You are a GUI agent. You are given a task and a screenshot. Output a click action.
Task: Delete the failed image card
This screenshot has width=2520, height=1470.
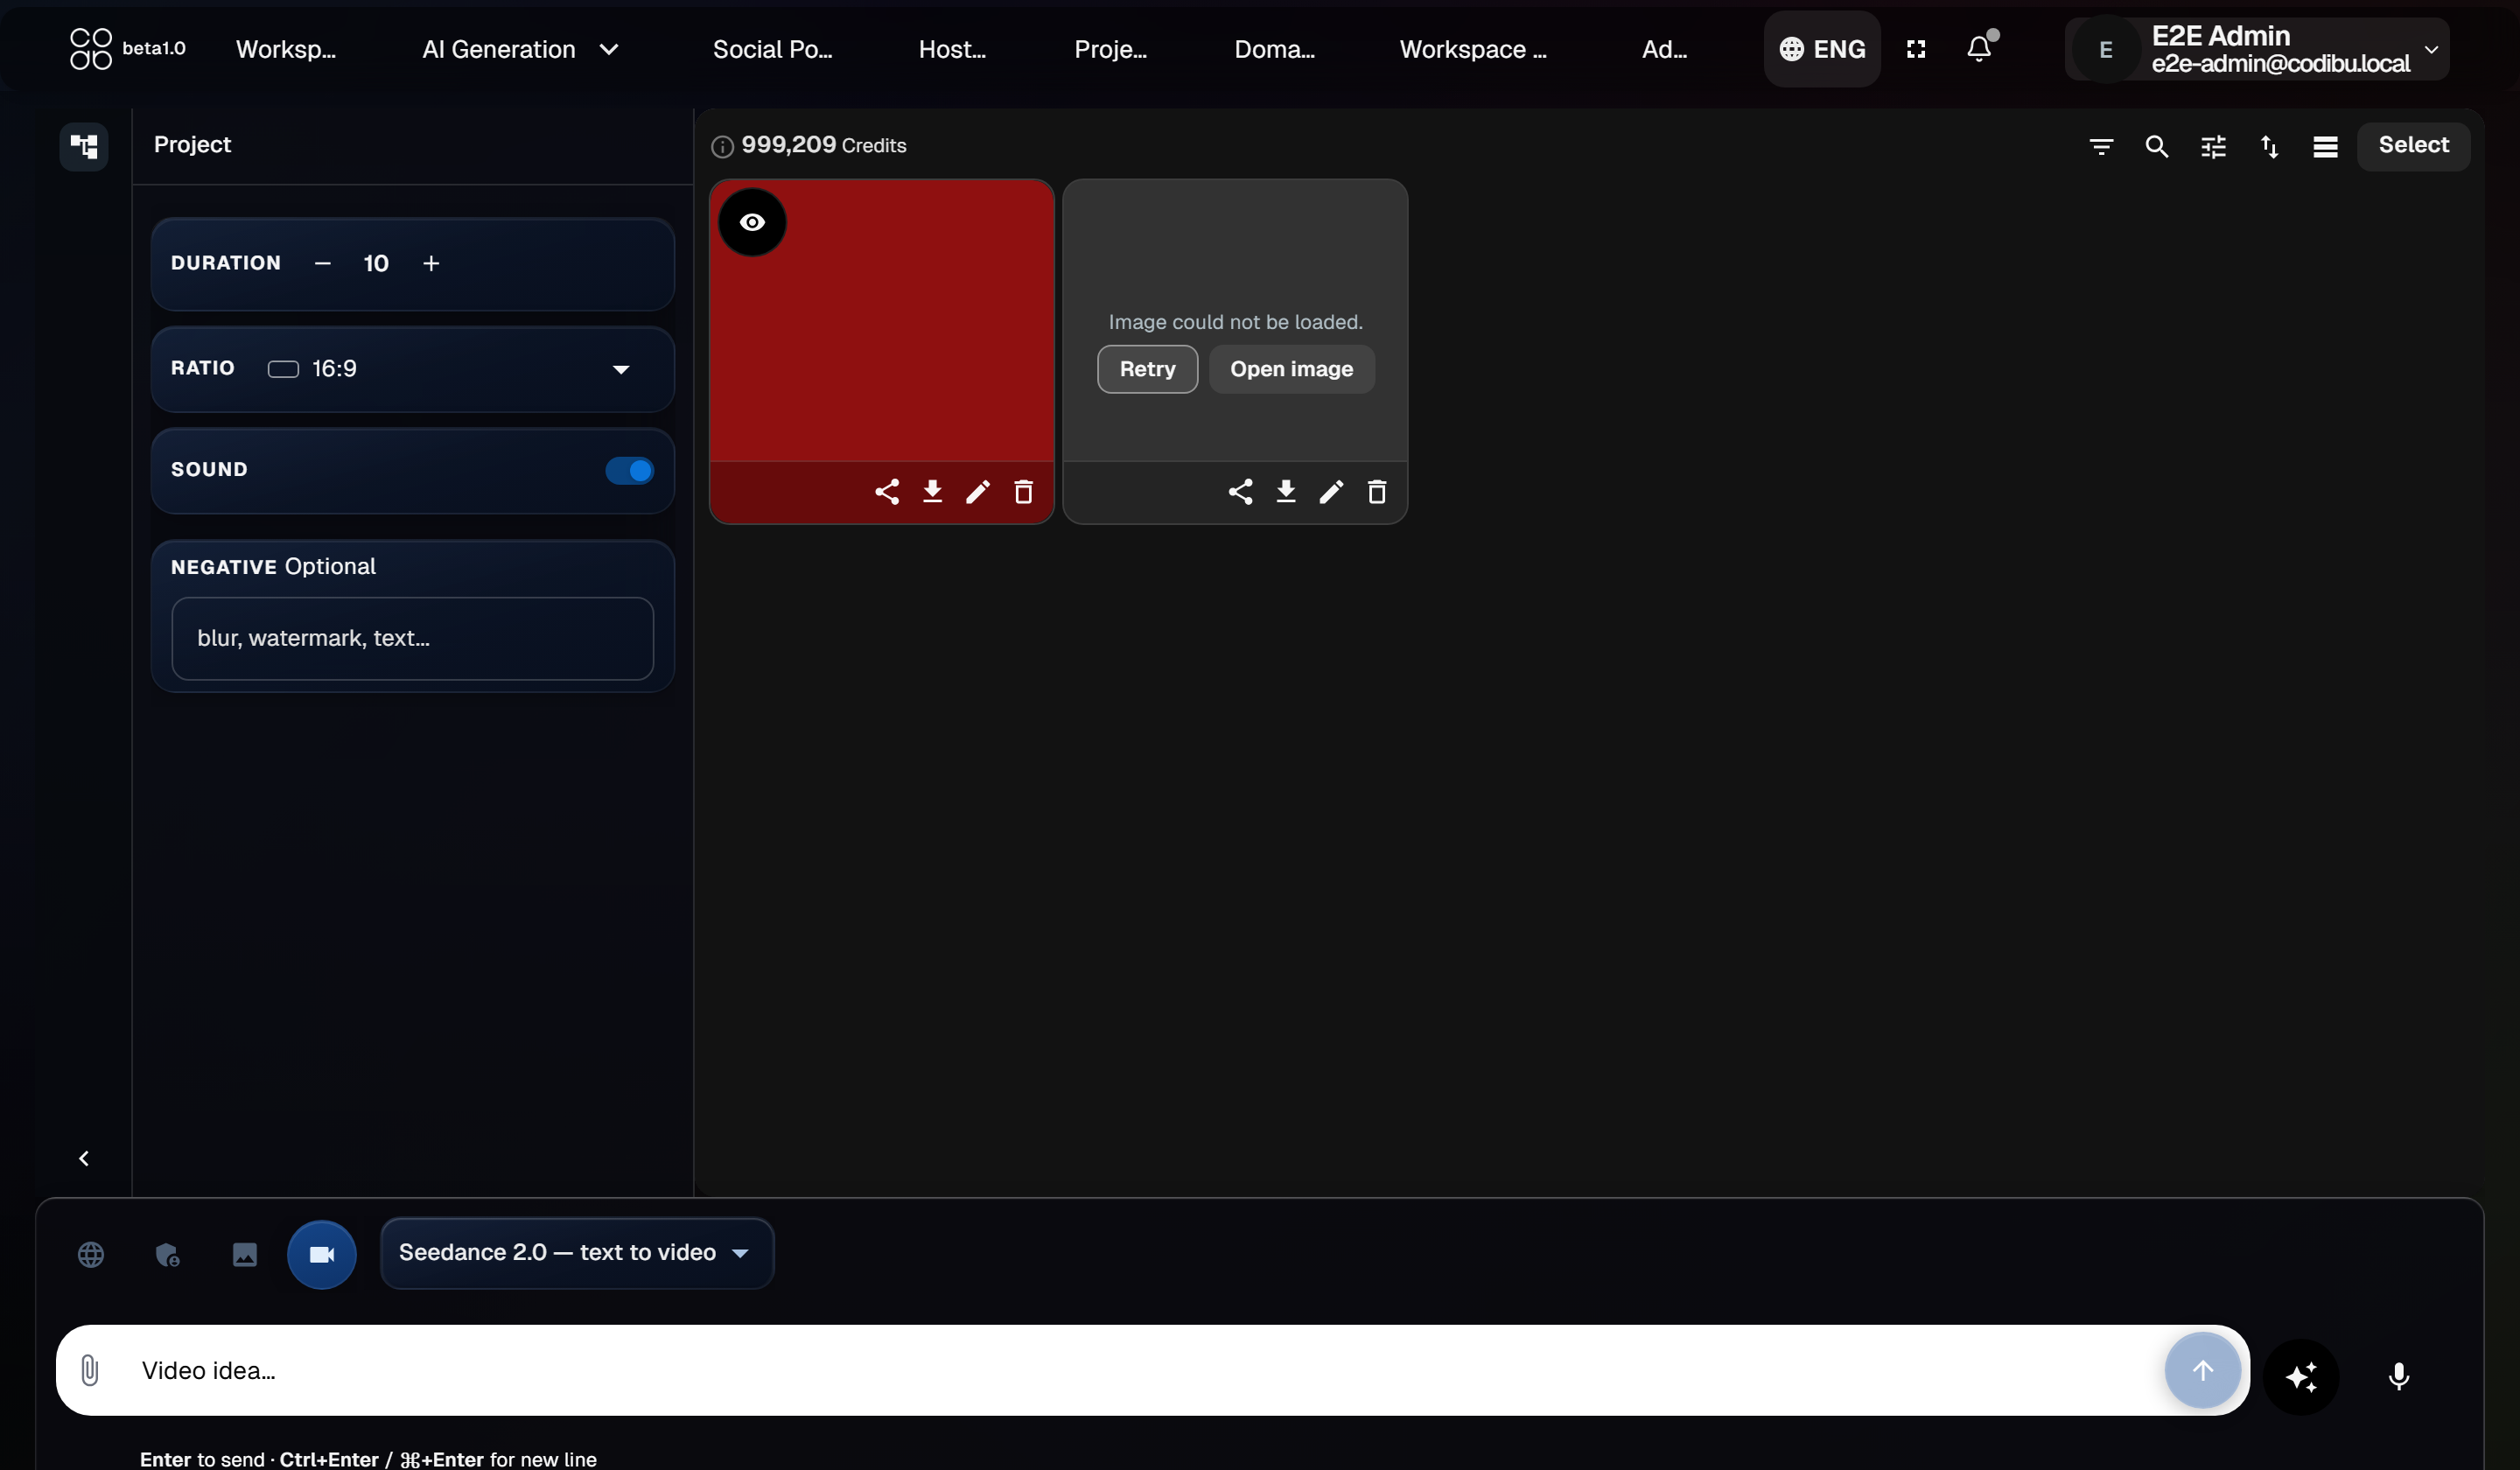pos(1377,491)
